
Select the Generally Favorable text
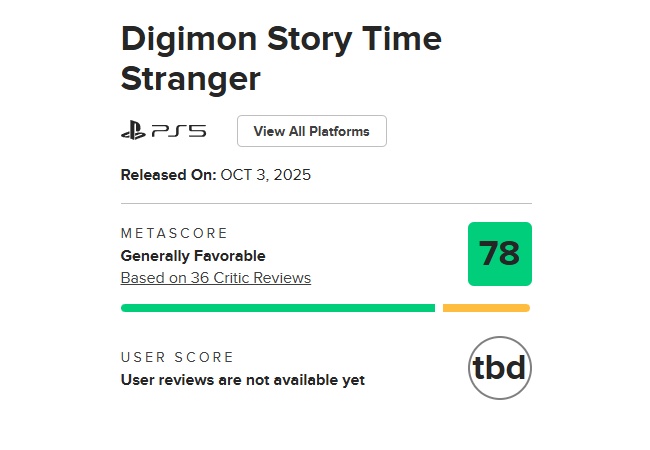193,256
